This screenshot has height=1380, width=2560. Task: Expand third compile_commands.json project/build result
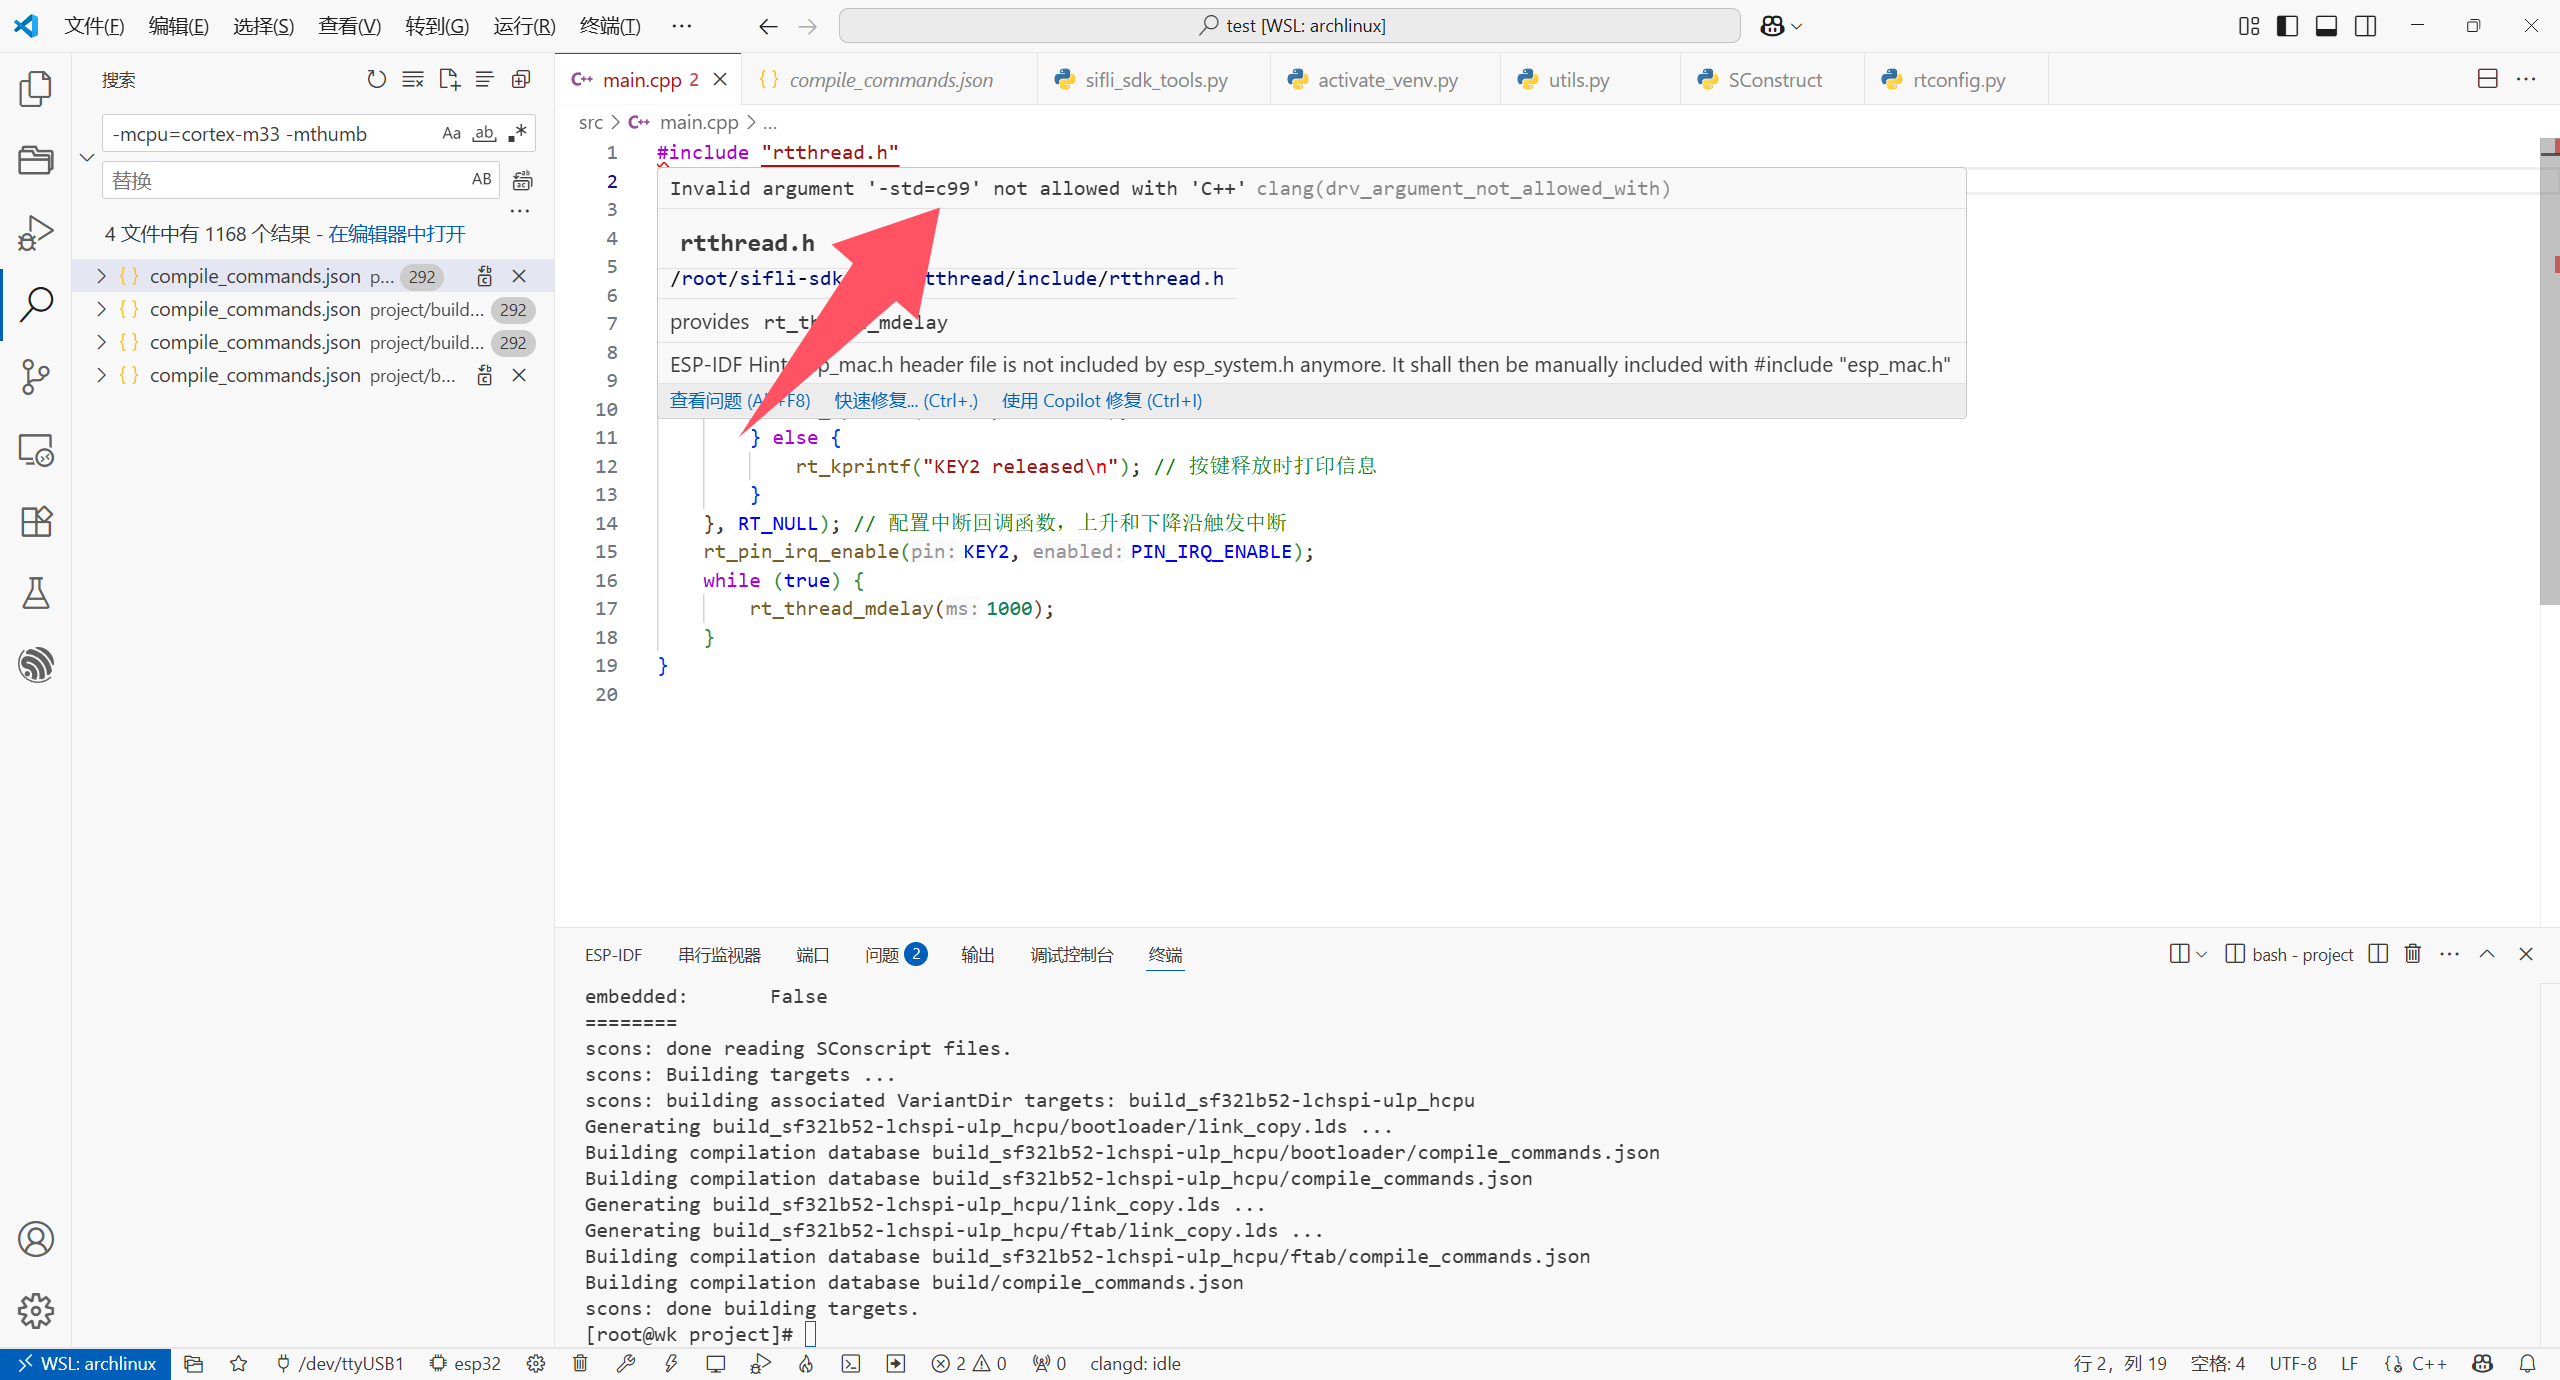[x=101, y=342]
